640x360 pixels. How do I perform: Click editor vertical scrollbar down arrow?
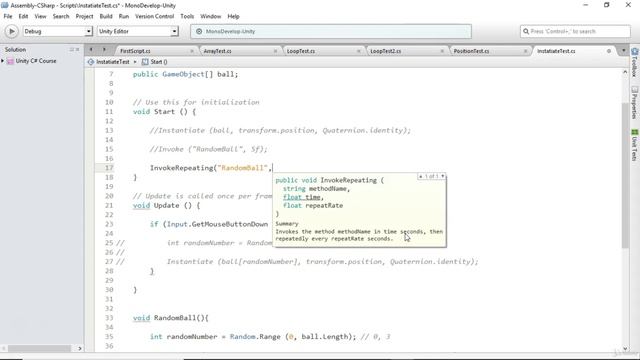(625, 349)
